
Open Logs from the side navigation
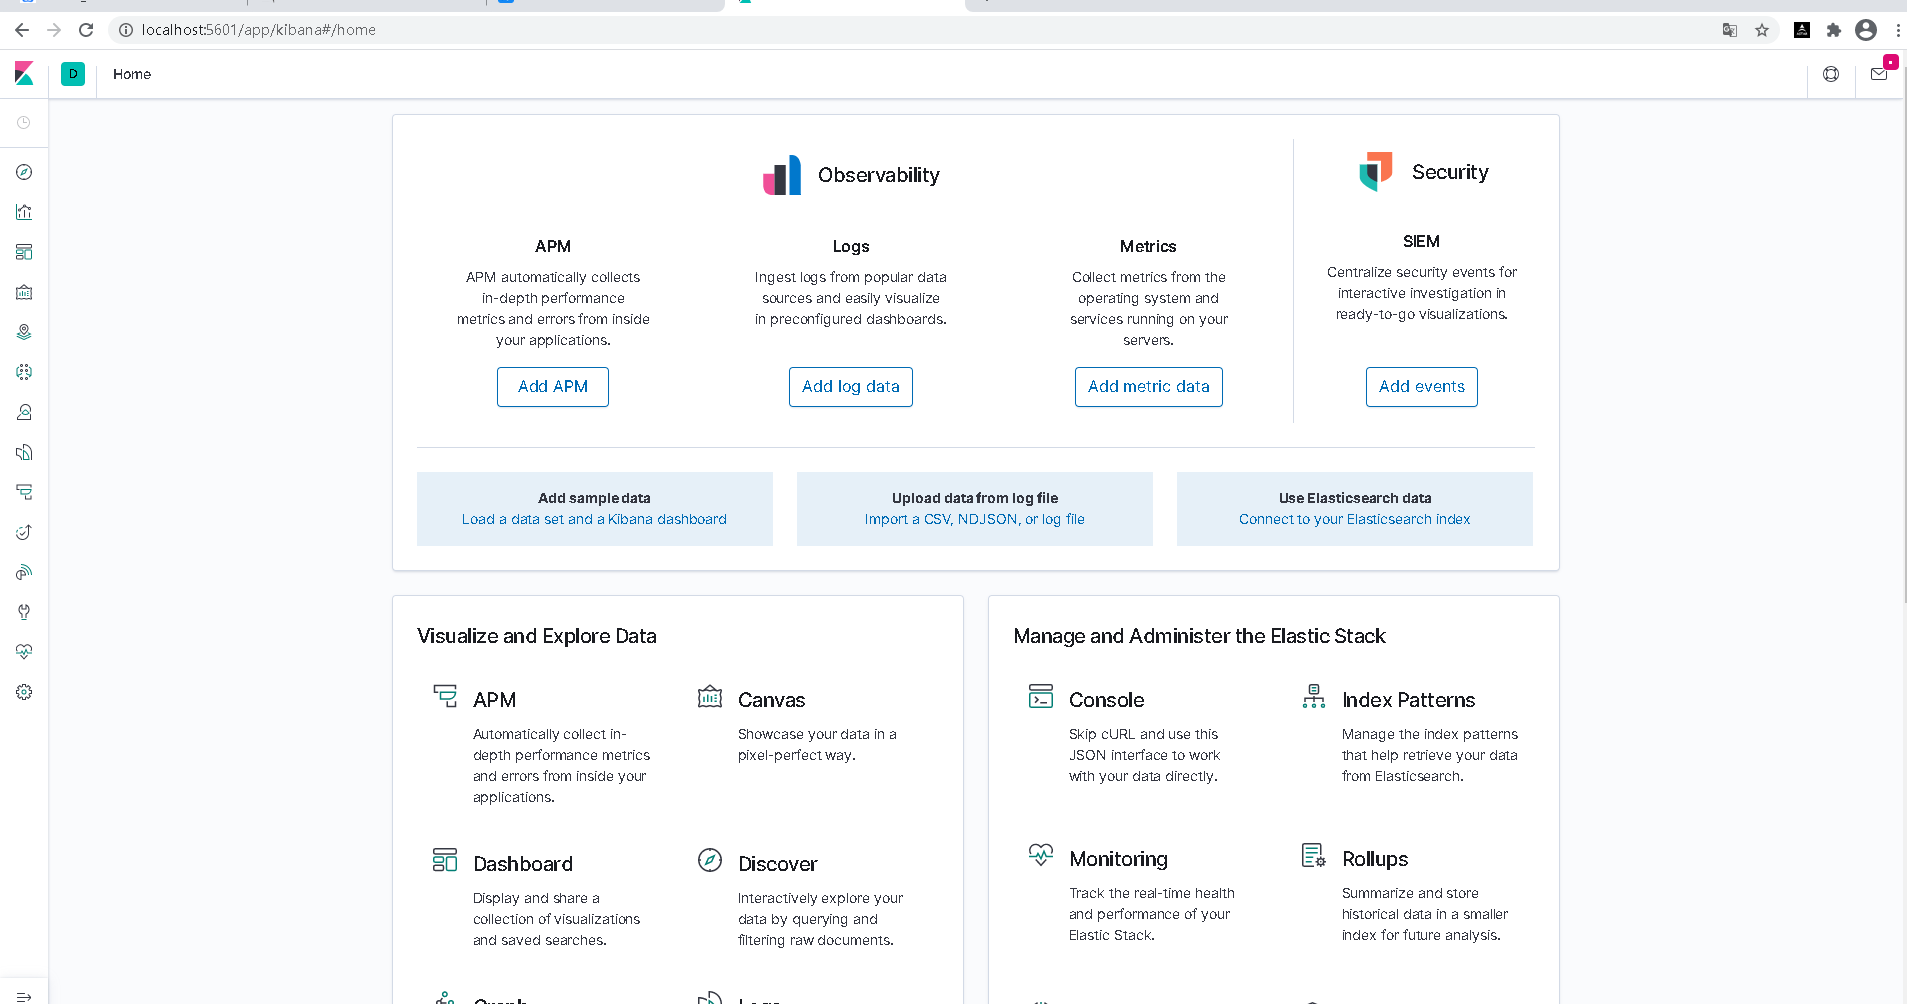(x=24, y=452)
